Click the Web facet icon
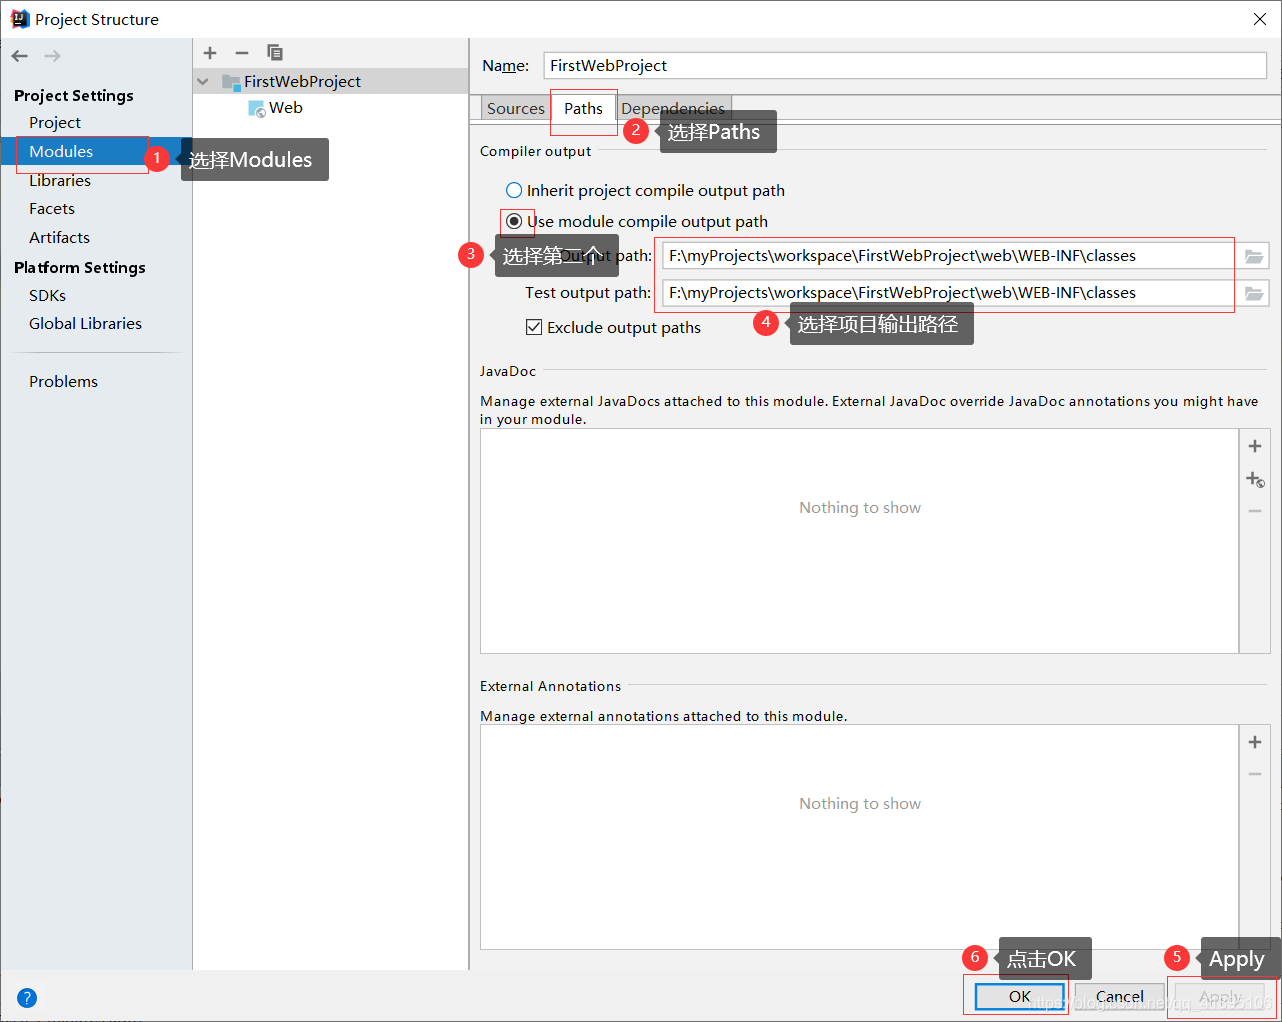This screenshot has width=1282, height=1022. pos(257,108)
